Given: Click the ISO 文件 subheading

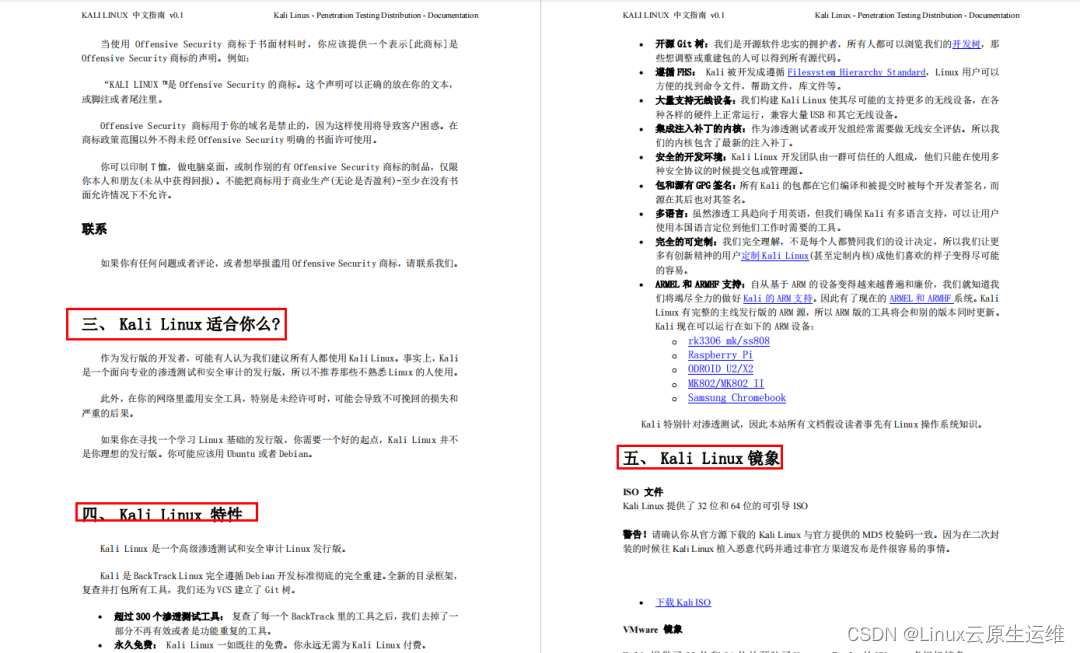Looking at the screenshot, I should pos(643,492).
